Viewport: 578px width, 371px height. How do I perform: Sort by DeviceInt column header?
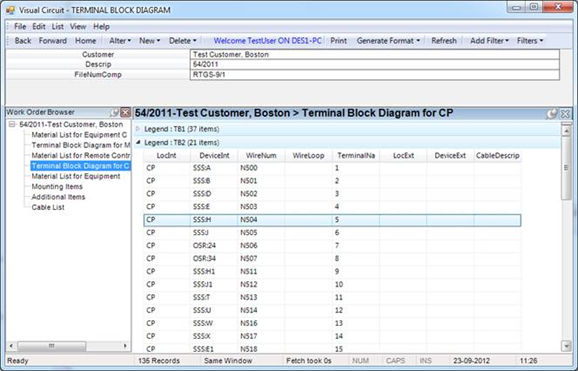tap(214, 156)
